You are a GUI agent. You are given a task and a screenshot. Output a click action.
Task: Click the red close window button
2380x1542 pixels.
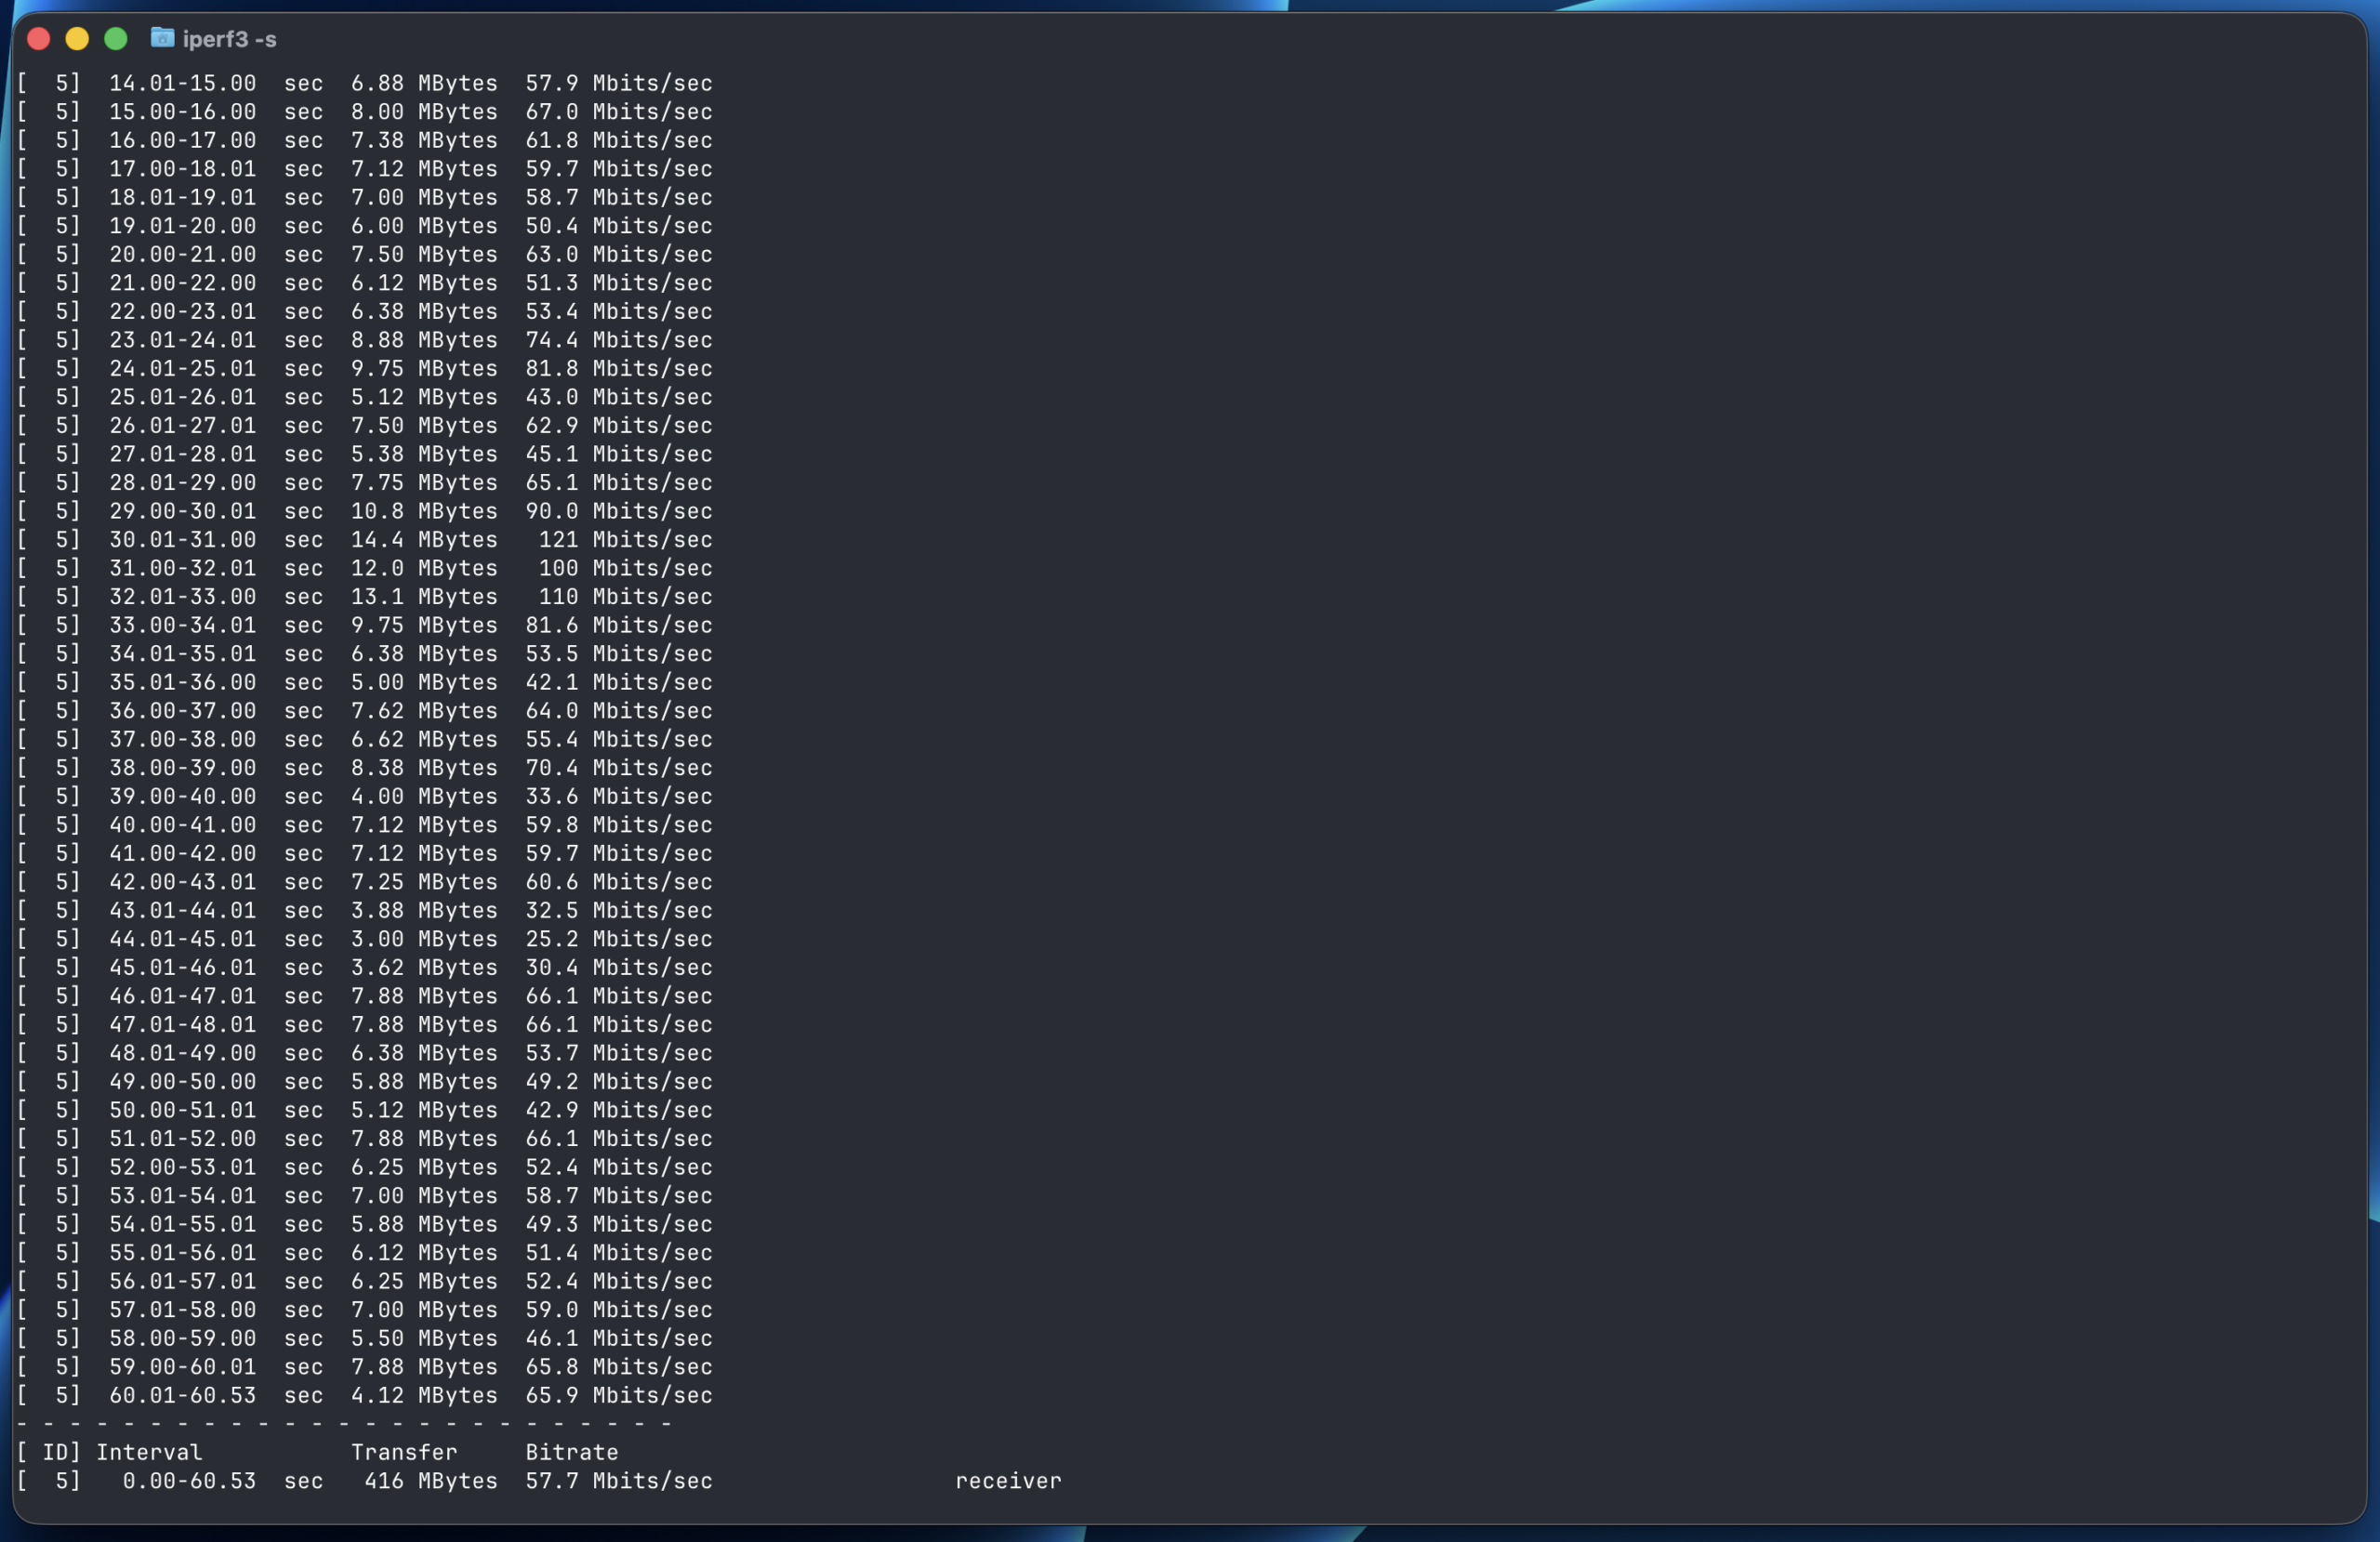[38, 38]
